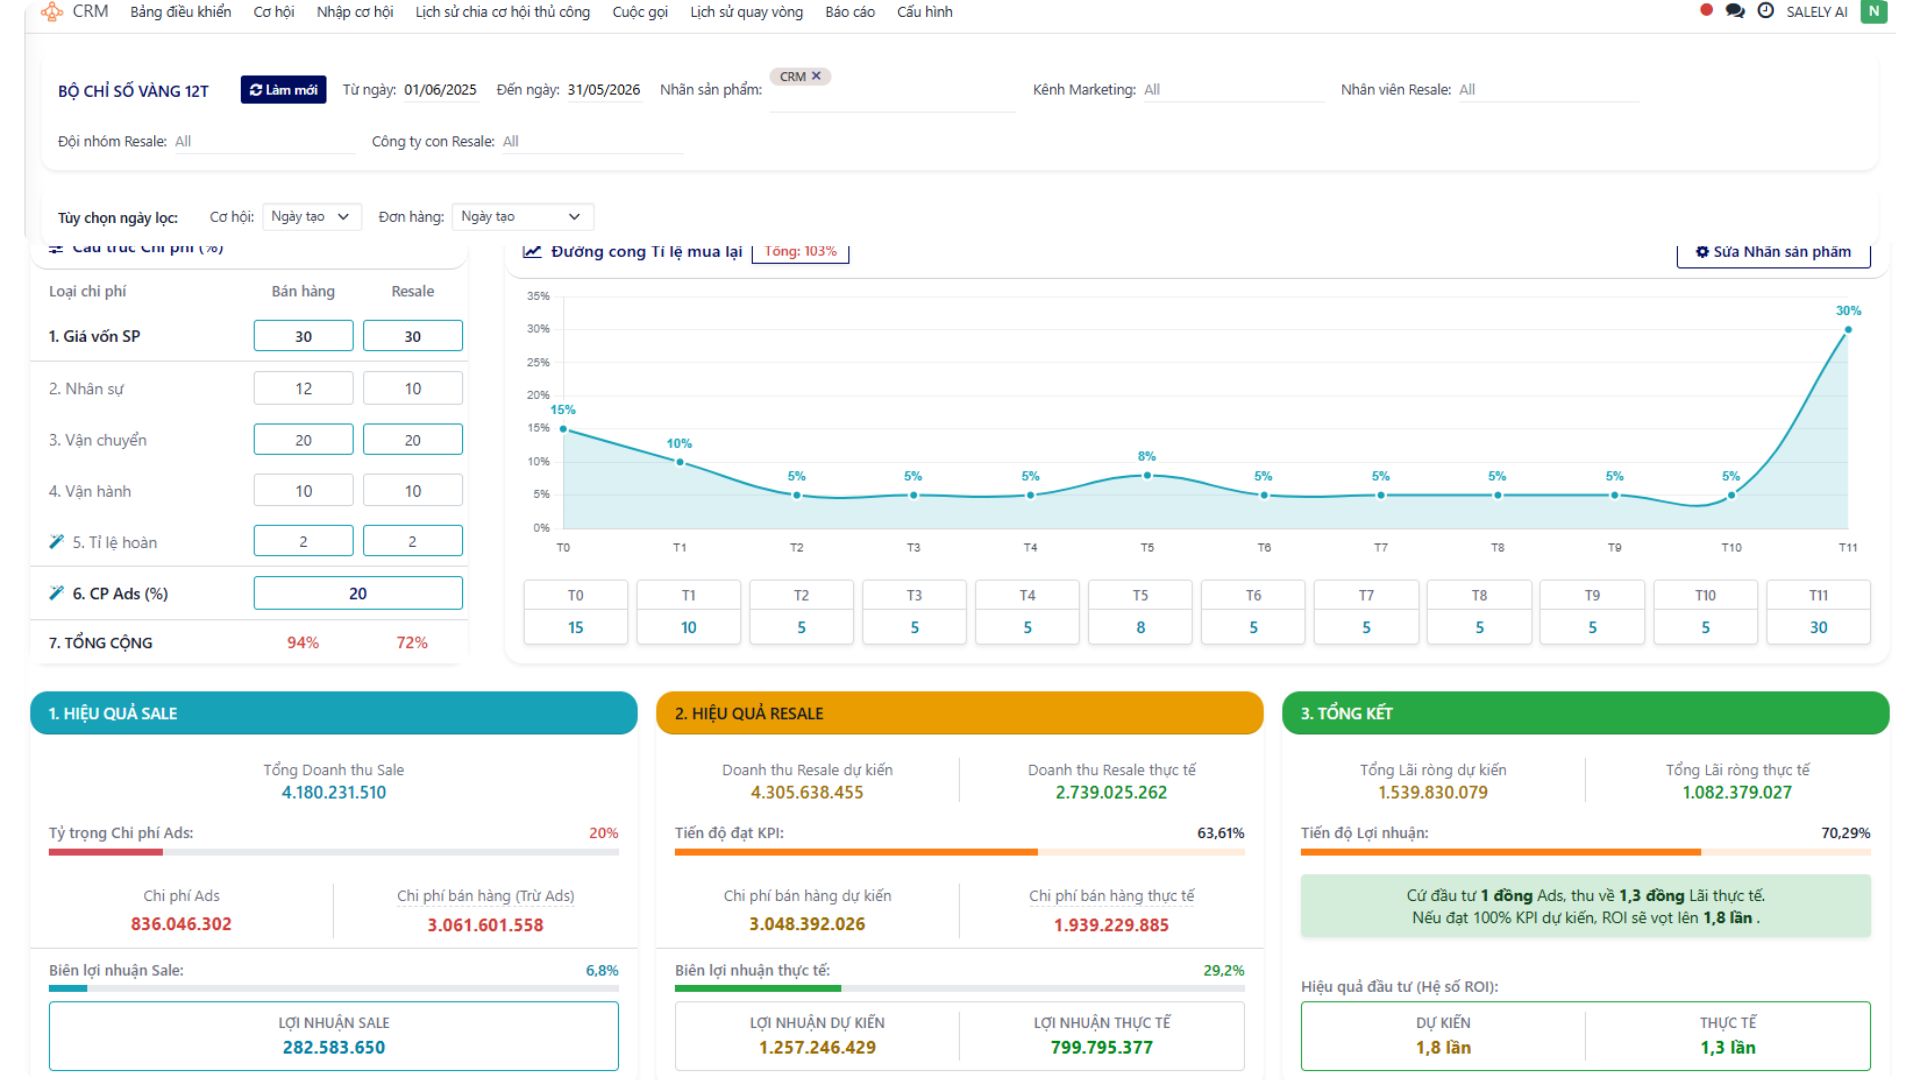The width and height of the screenshot is (1920, 1080).
Task: Open the green N user avatar
Action: tap(1874, 11)
